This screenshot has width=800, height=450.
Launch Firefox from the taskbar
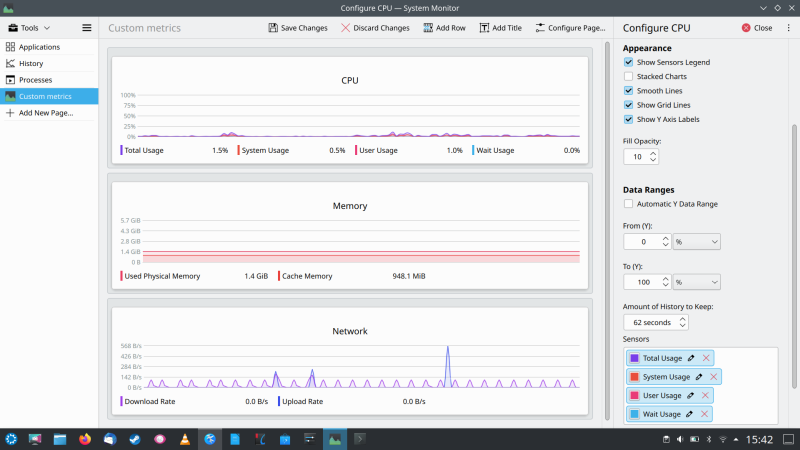85,439
